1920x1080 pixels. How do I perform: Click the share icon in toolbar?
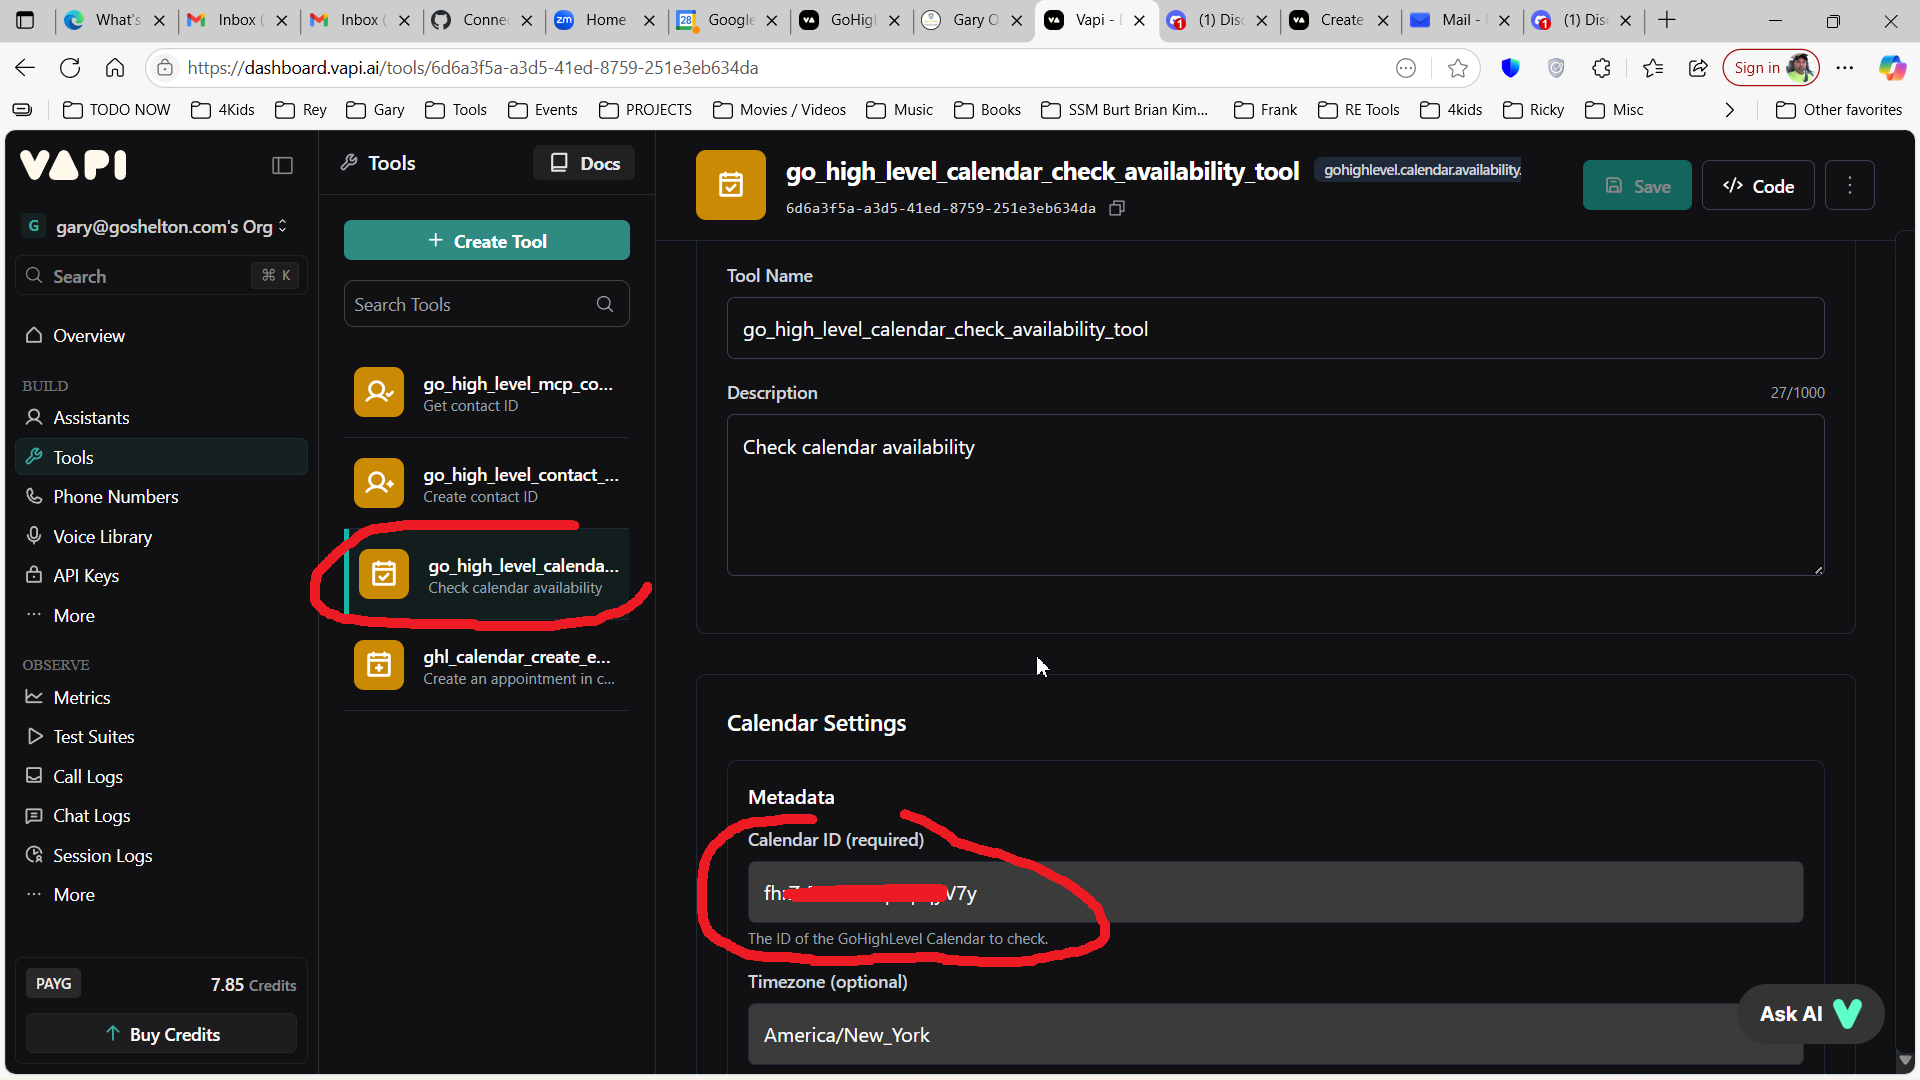(x=1698, y=68)
